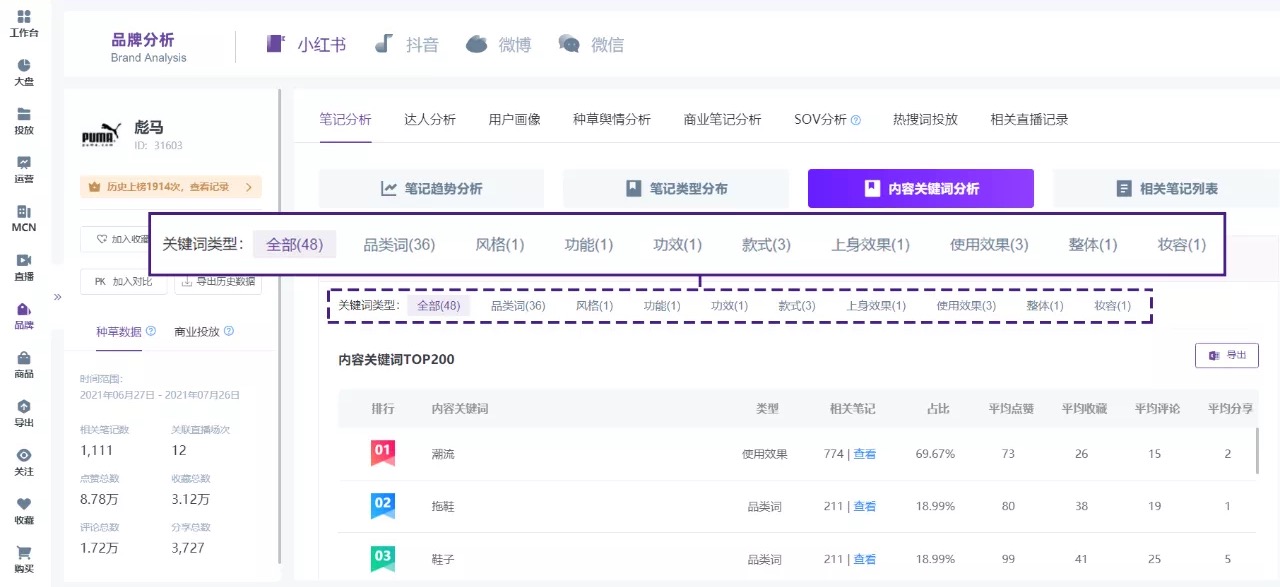1280x587 pixels.
Task: Select the 商业投放 tab in brand panel
Action: (197, 331)
